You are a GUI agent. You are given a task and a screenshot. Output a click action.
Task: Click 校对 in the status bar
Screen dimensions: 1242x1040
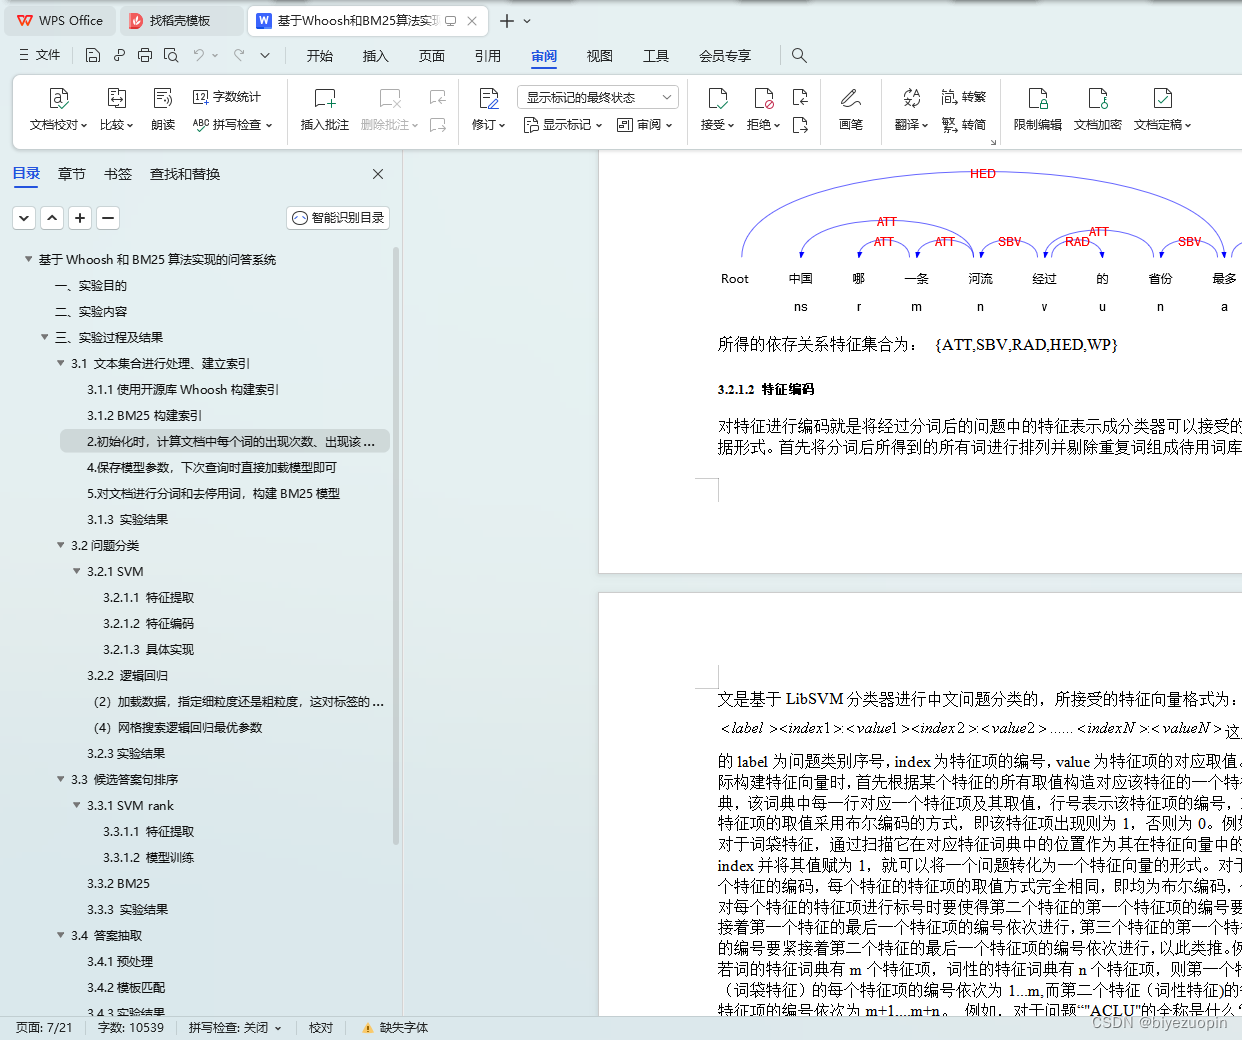320,1027
